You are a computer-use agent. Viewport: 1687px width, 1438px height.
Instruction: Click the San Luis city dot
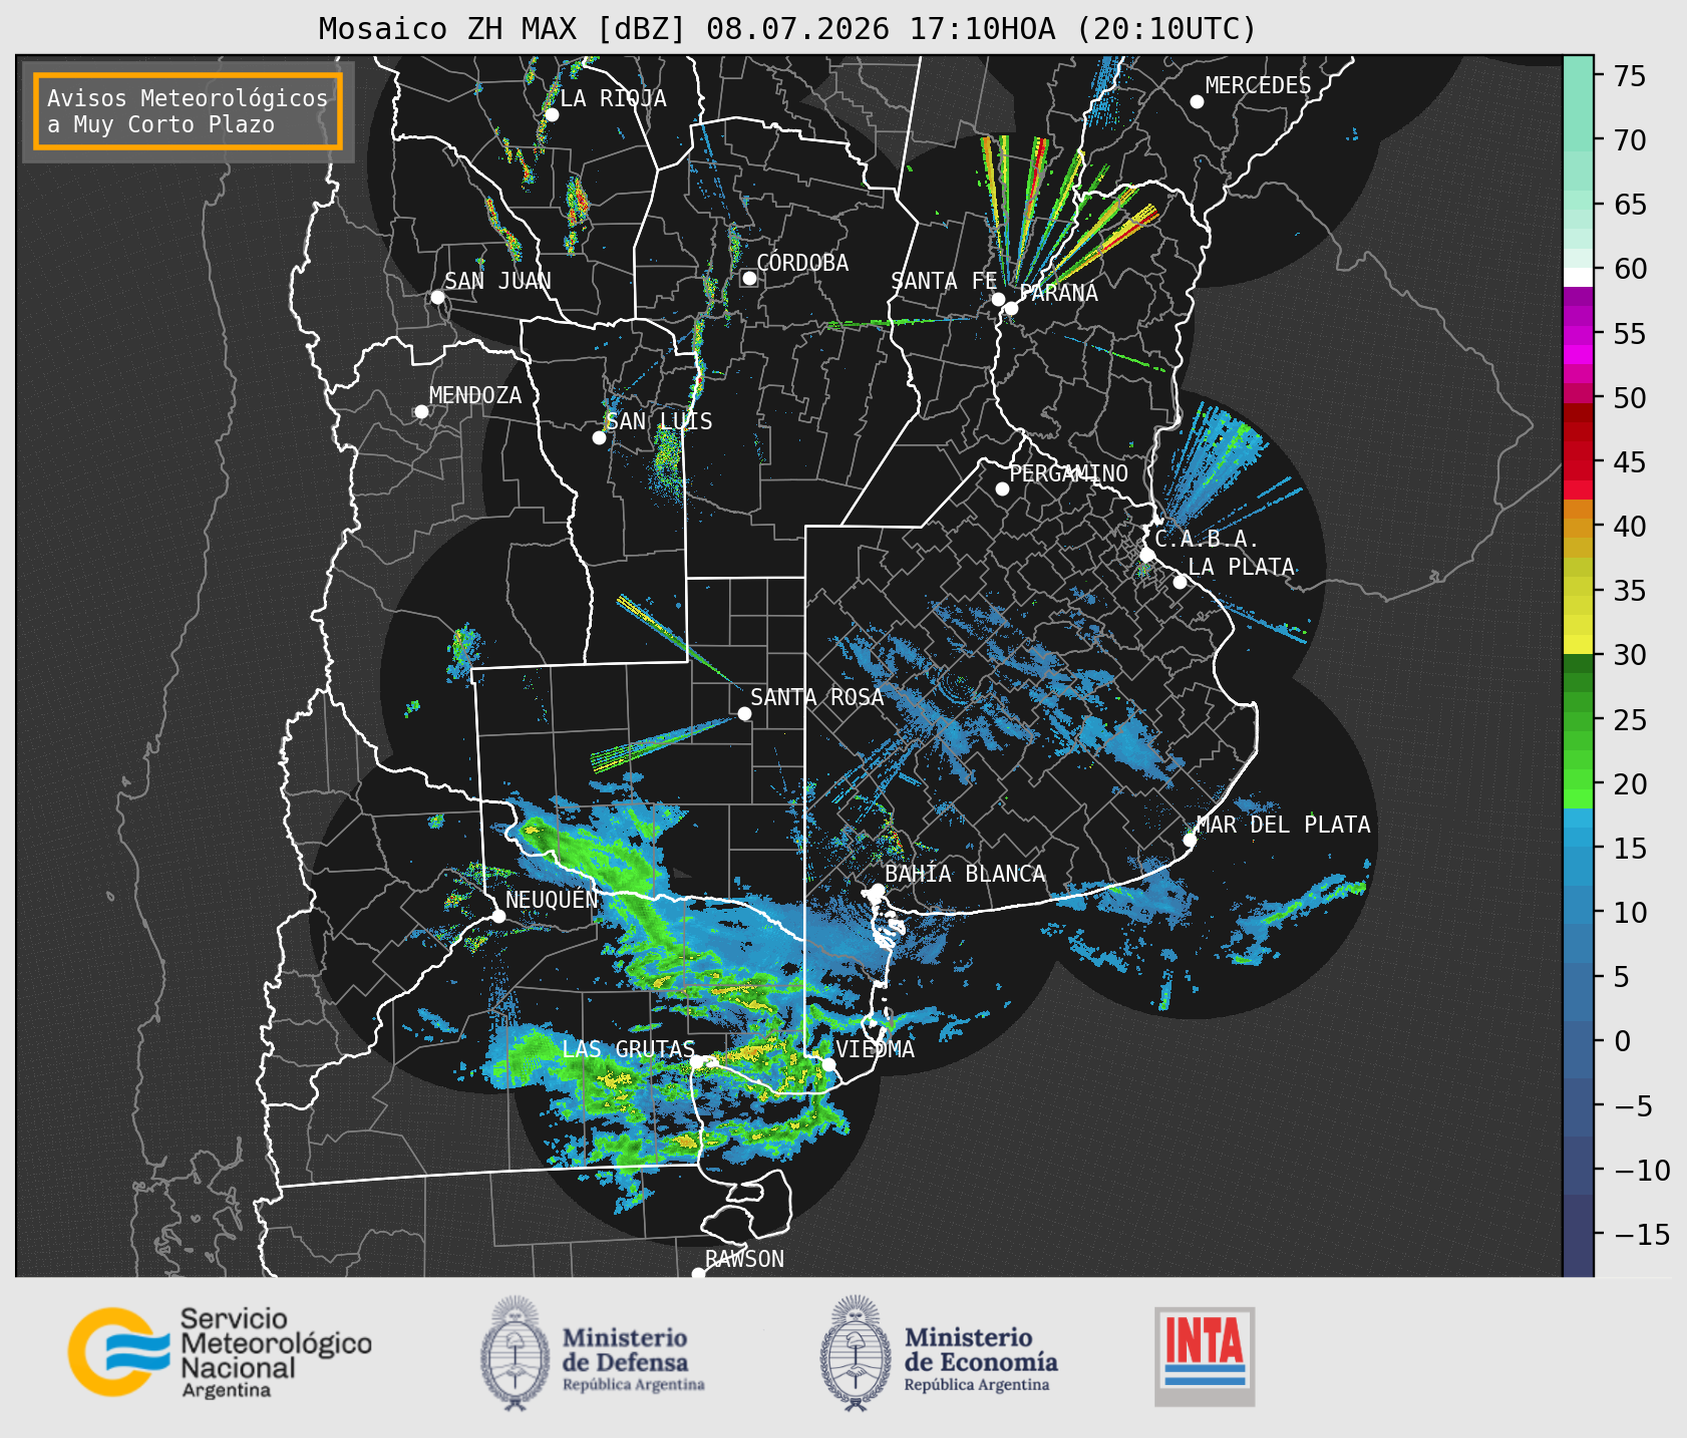point(599,438)
